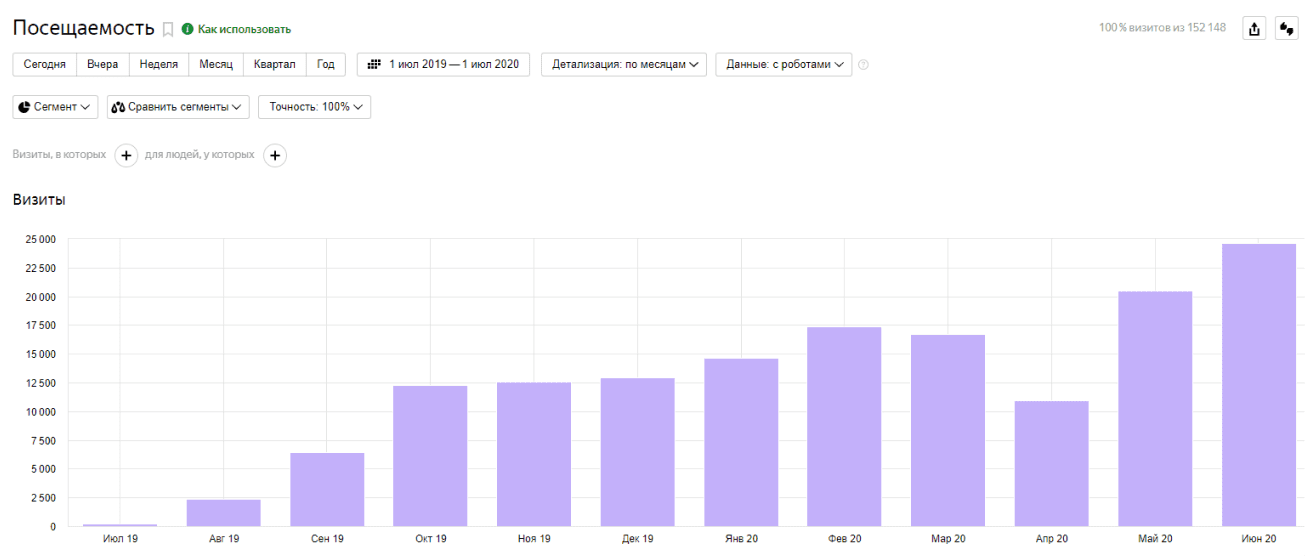
Task: Add a condition for Визиты, в которых
Action: (126, 156)
